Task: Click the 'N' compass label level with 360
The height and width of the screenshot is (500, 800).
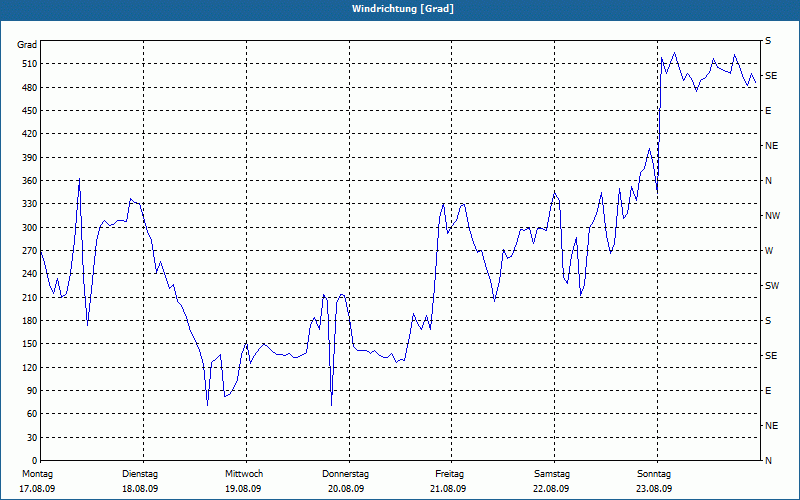Action: tap(768, 181)
